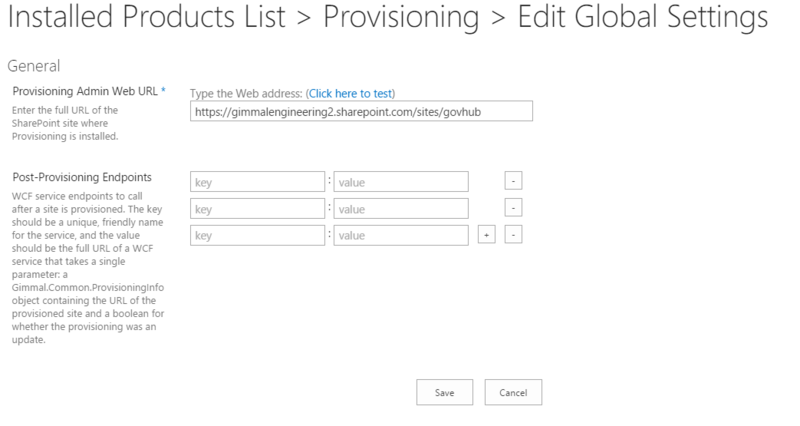Viewport: 800px width, 426px height.
Task: Remove the third endpoint row with minus button
Action: coord(513,235)
